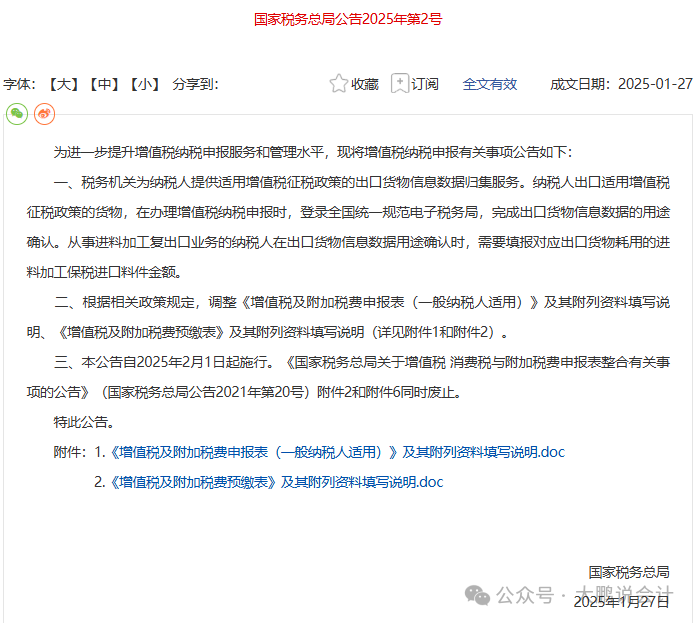Set font size to 大 (large)

pos(64,84)
